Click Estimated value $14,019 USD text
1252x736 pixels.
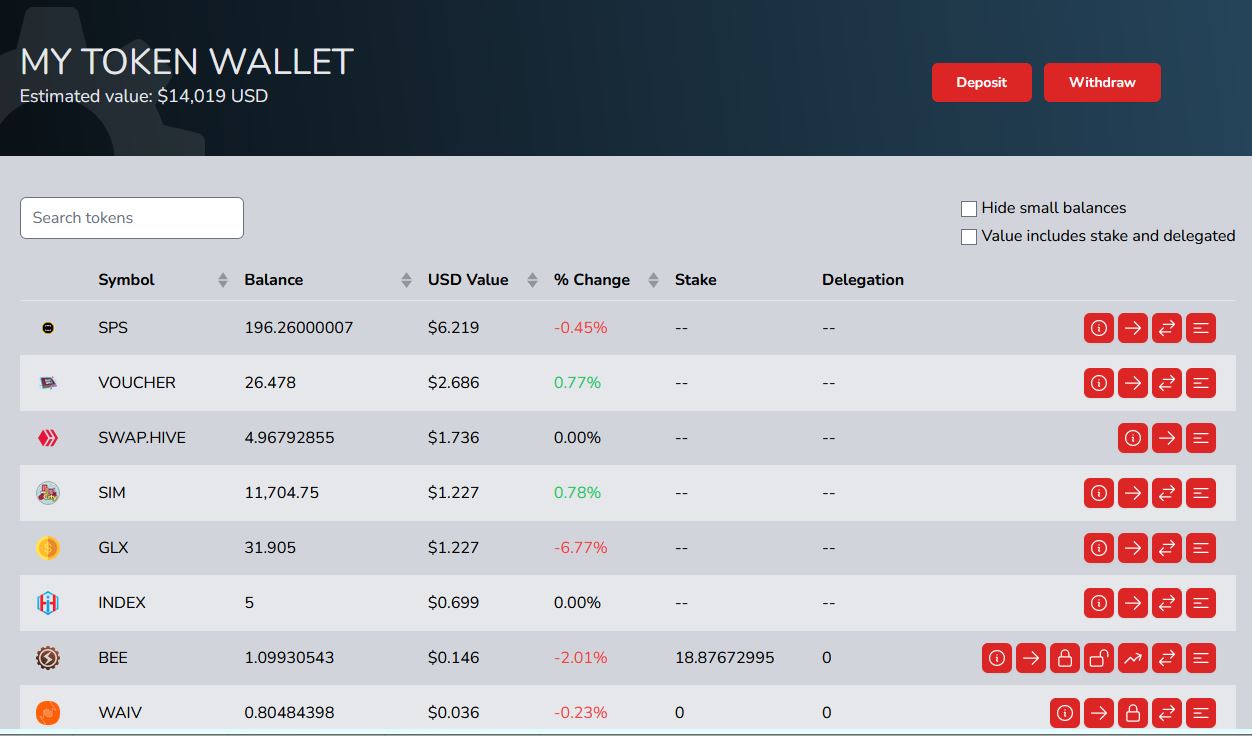point(144,97)
